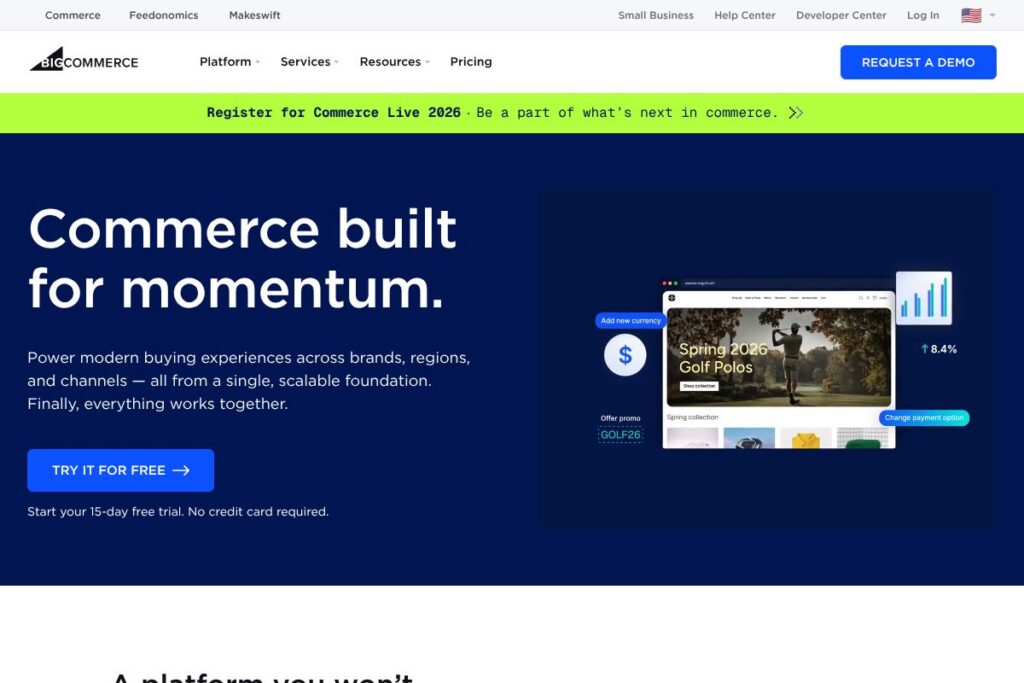Click the Request a Demo button
Screen dimensions: 1024x683
click(918, 62)
